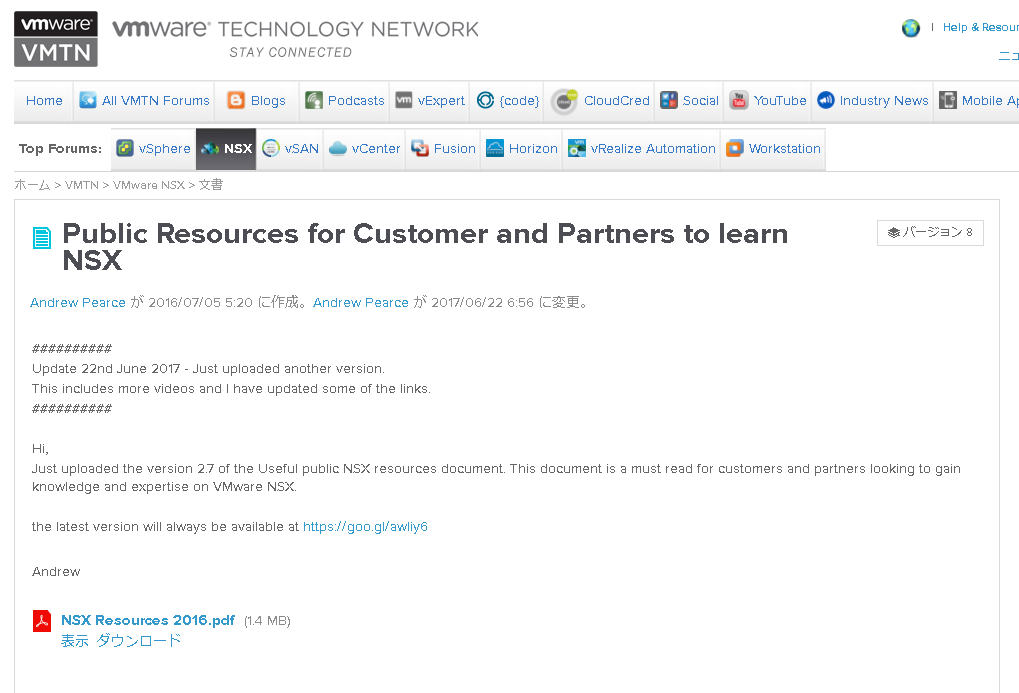Click the CloudCred badge icon
This screenshot has height=693, width=1019.
pos(564,101)
